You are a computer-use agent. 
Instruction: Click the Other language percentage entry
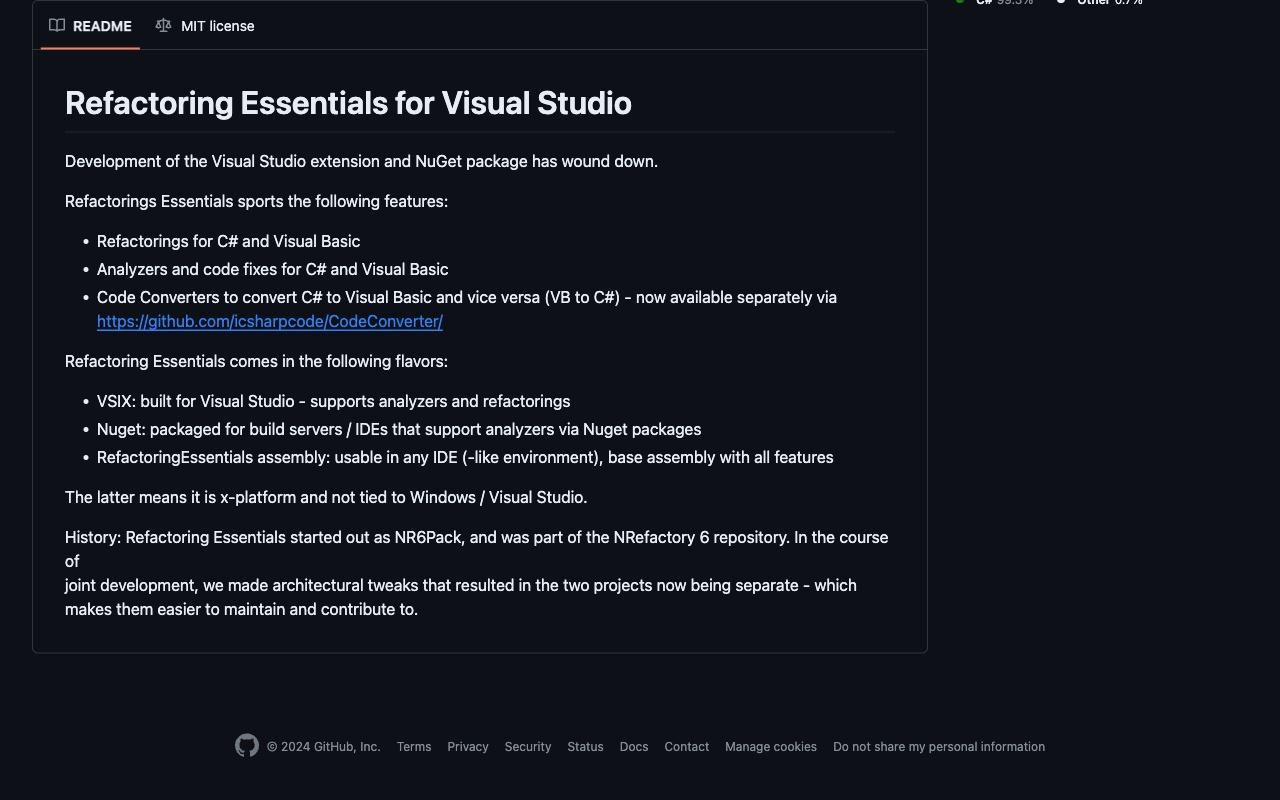coord(1100,2)
